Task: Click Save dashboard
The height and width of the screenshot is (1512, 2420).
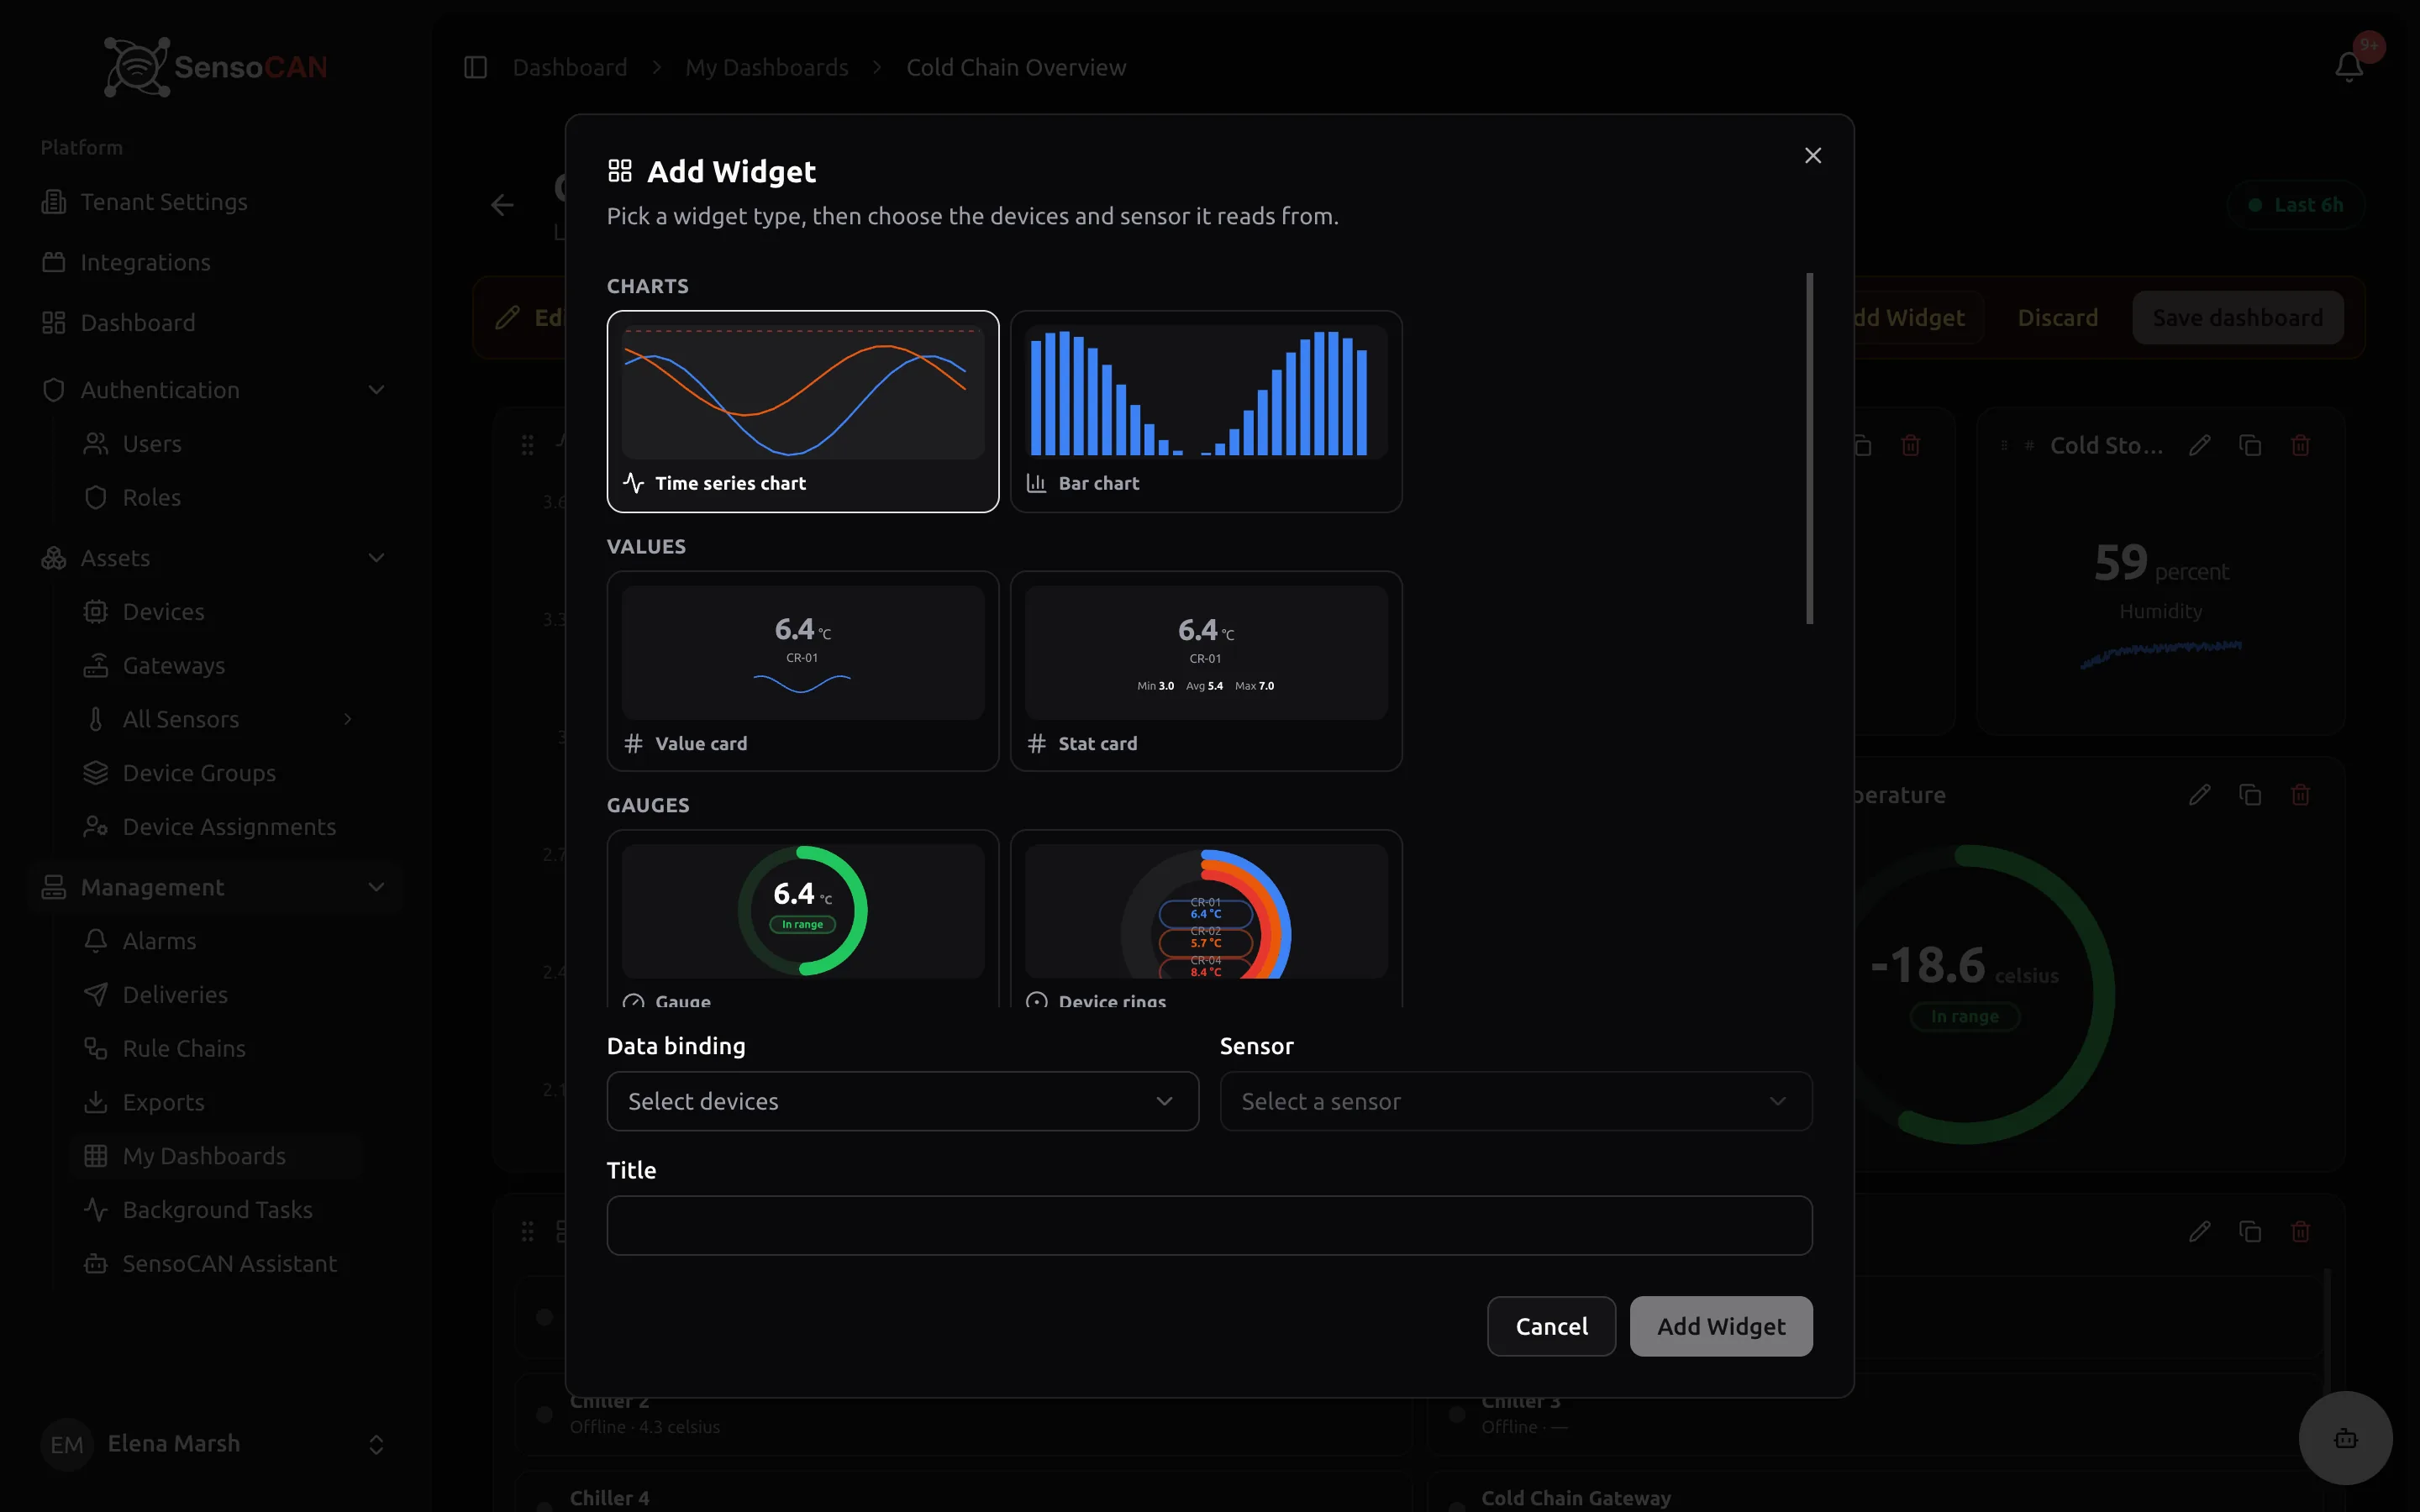Action: (2237, 318)
